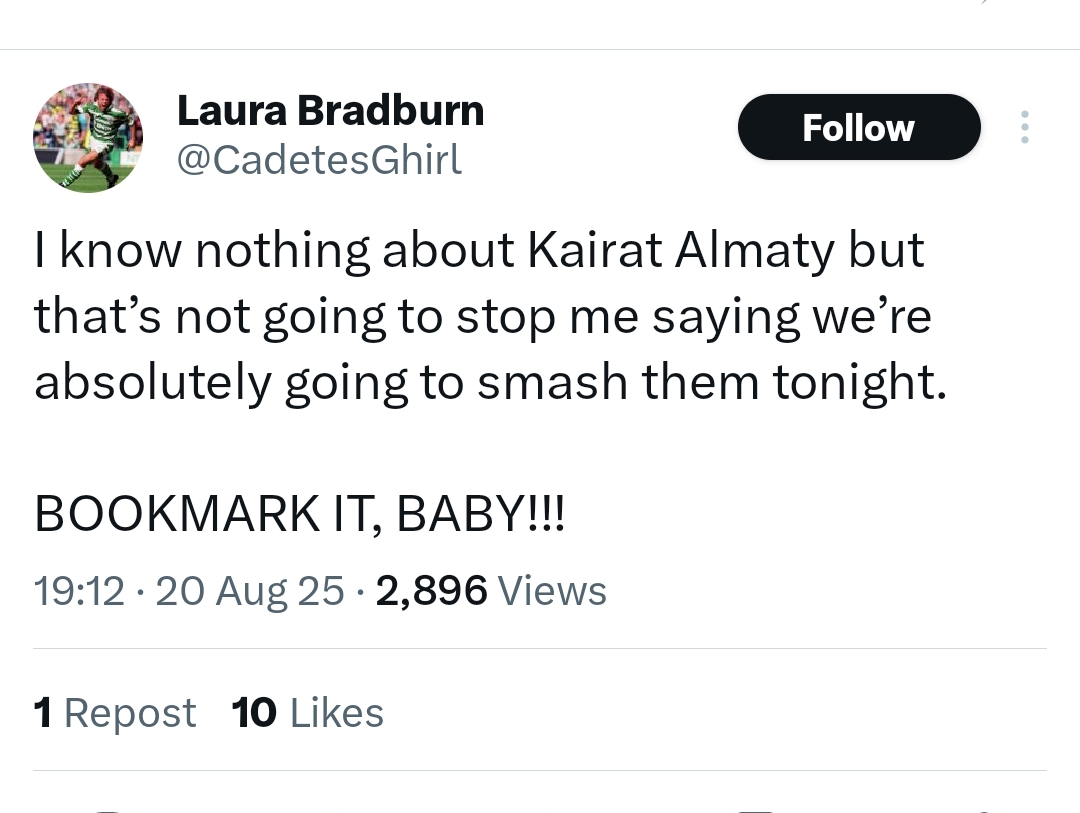1080x813 pixels.
Task: Open Laura Bradburn's display name link
Action: 331,110
